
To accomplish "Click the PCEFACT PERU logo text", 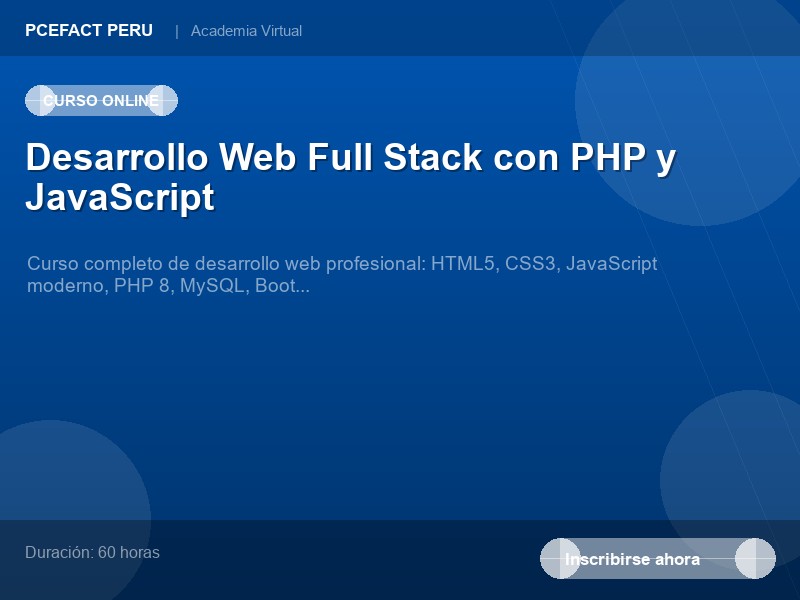I will (x=88, y=30).
